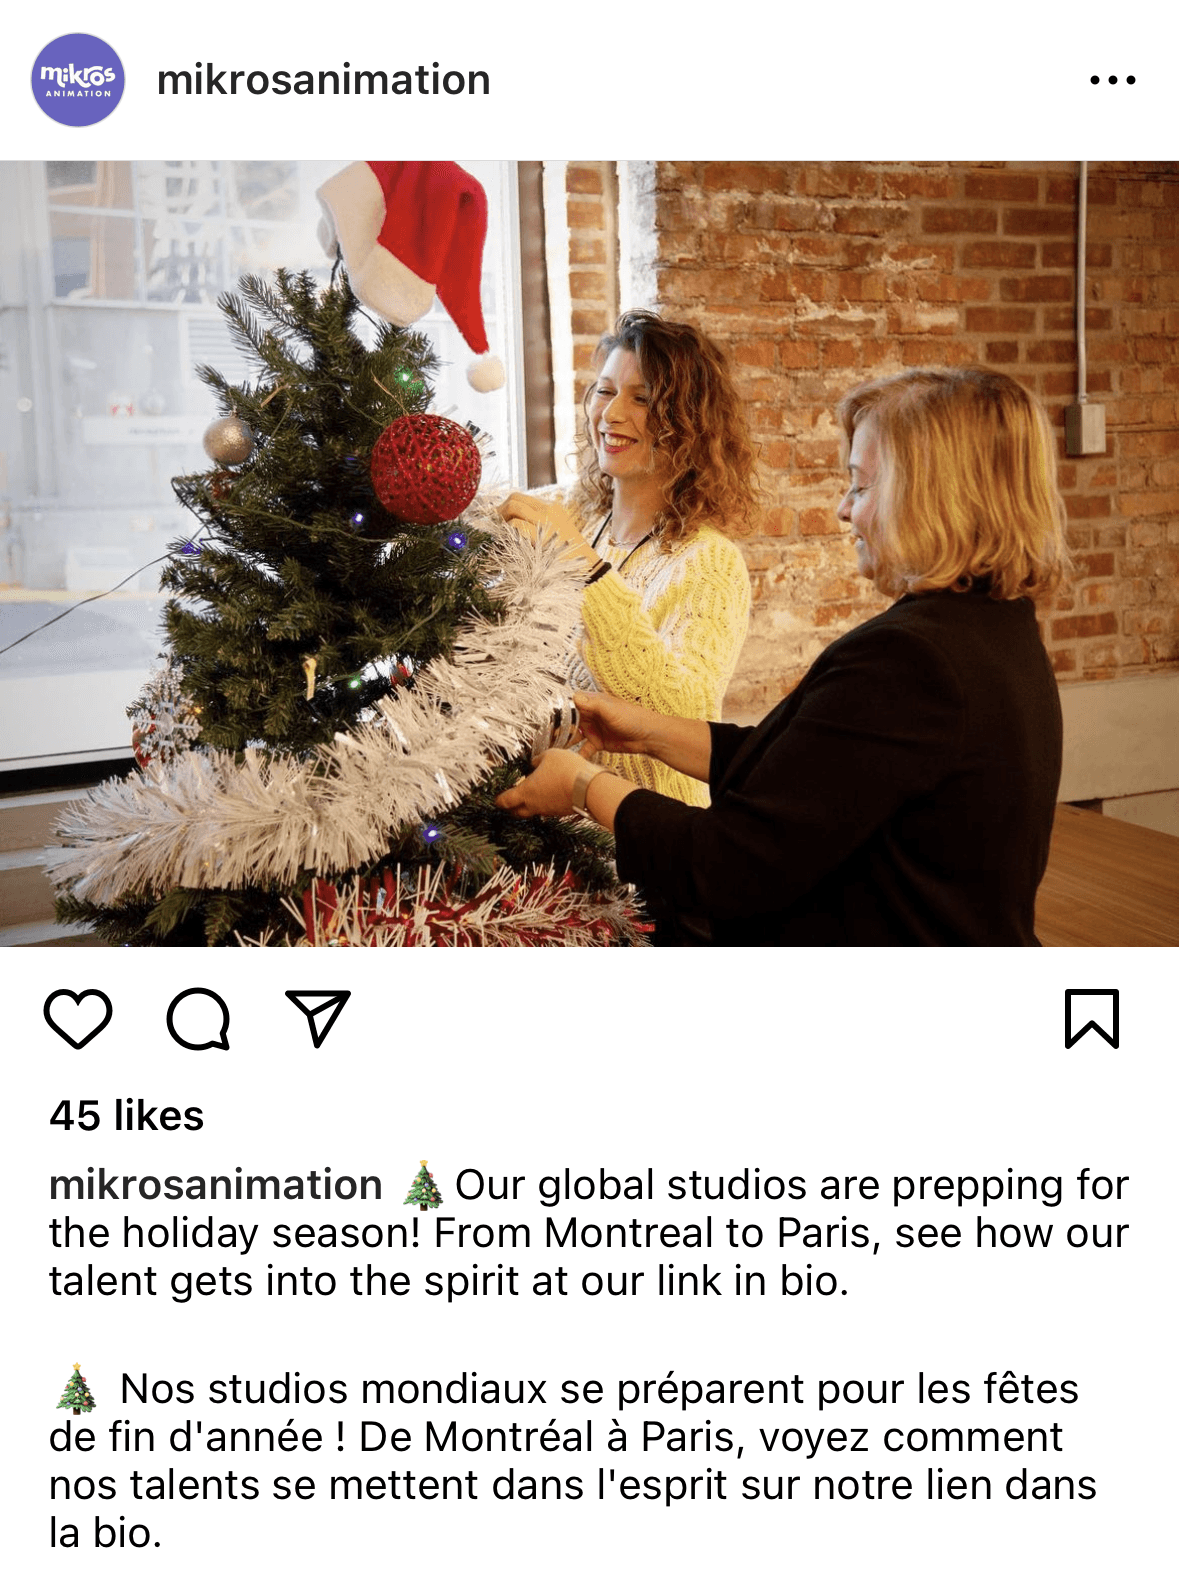Image resolution: width=1179 pixels, height=1572 pixels.
Task: Tap the red ornament ball in the photo
Action: tap(426, 469)
